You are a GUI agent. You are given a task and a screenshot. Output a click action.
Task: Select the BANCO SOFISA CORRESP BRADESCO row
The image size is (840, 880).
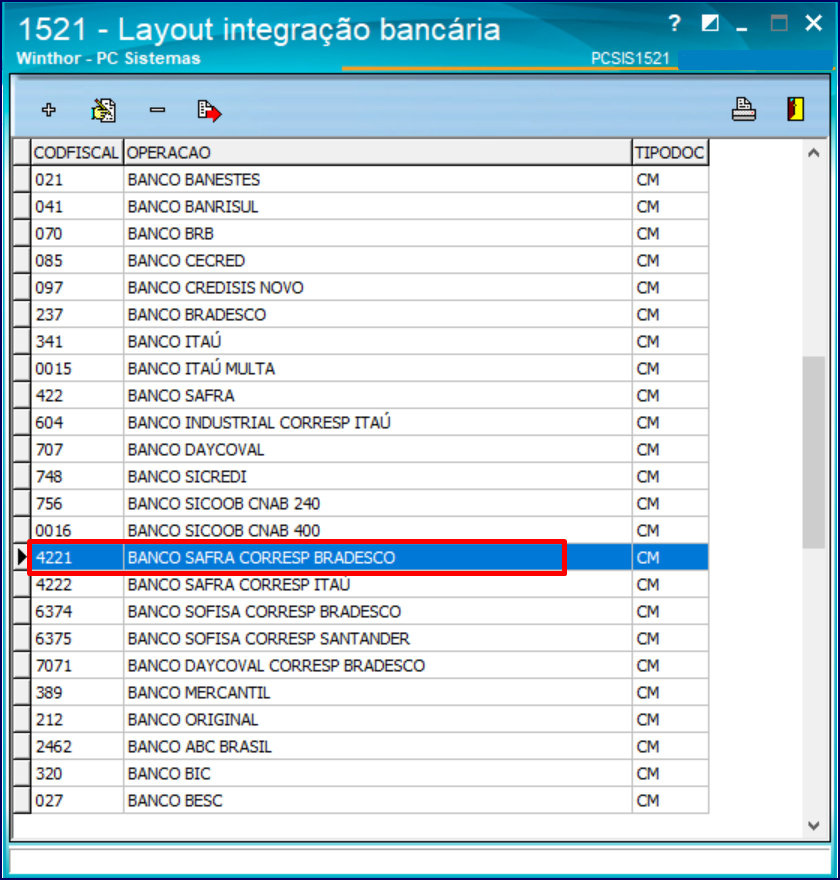360,611
